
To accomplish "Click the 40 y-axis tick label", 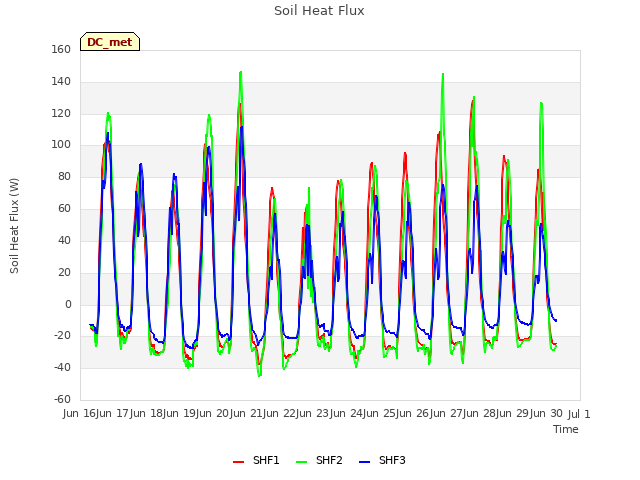I will coord(64,240).
